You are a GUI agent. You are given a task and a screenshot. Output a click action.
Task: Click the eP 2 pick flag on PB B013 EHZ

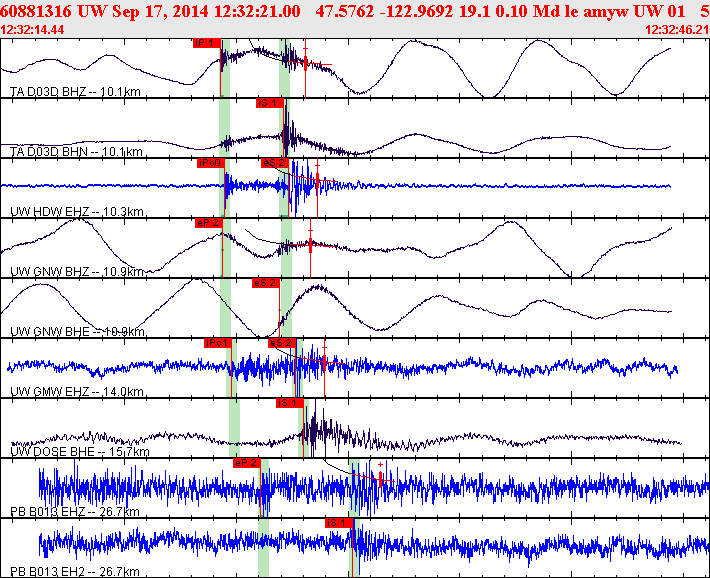247,463
